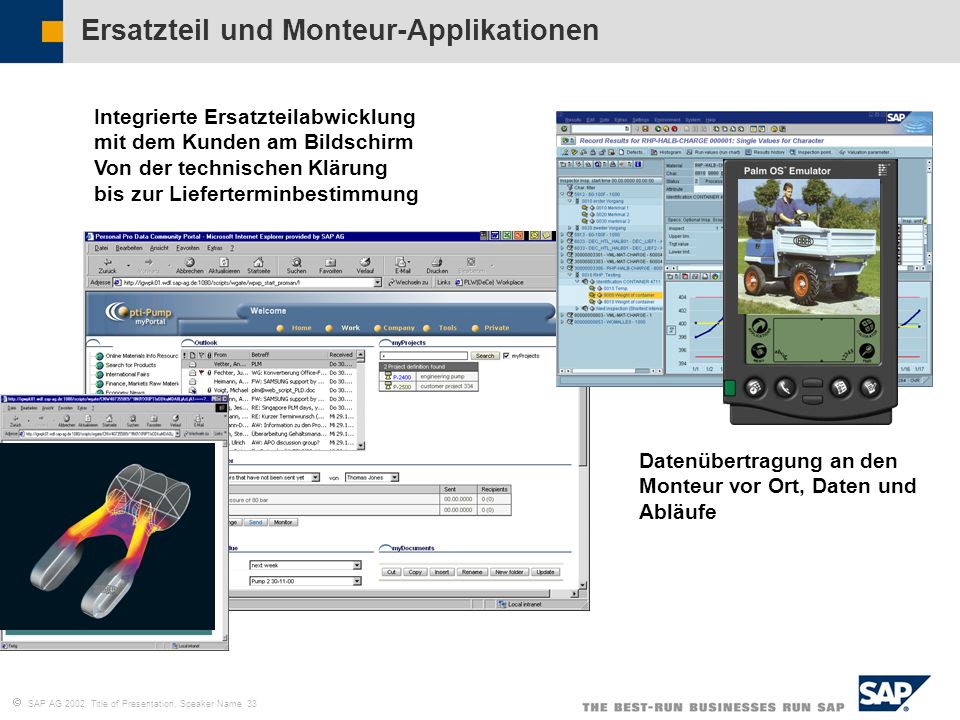The height and width of the screenshot is (720, 960).
Task: Tap the Menu silkscreen icon on Palm emulator
Action: click(759, 351)
